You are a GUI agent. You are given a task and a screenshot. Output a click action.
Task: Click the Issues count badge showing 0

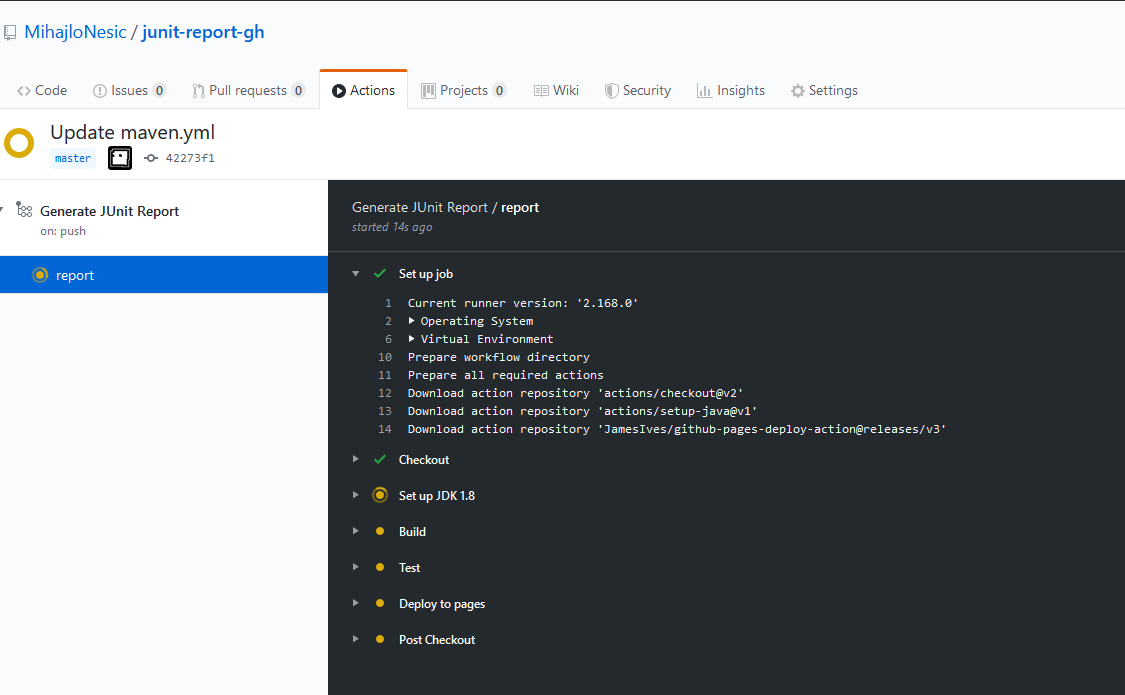[x=159, y=90]
